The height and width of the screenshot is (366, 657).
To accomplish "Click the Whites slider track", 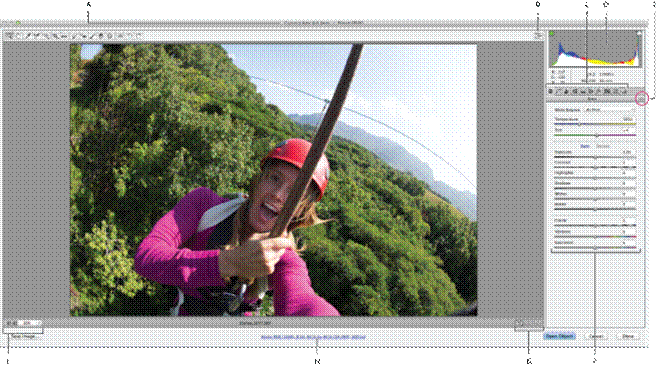I will 595,199.
